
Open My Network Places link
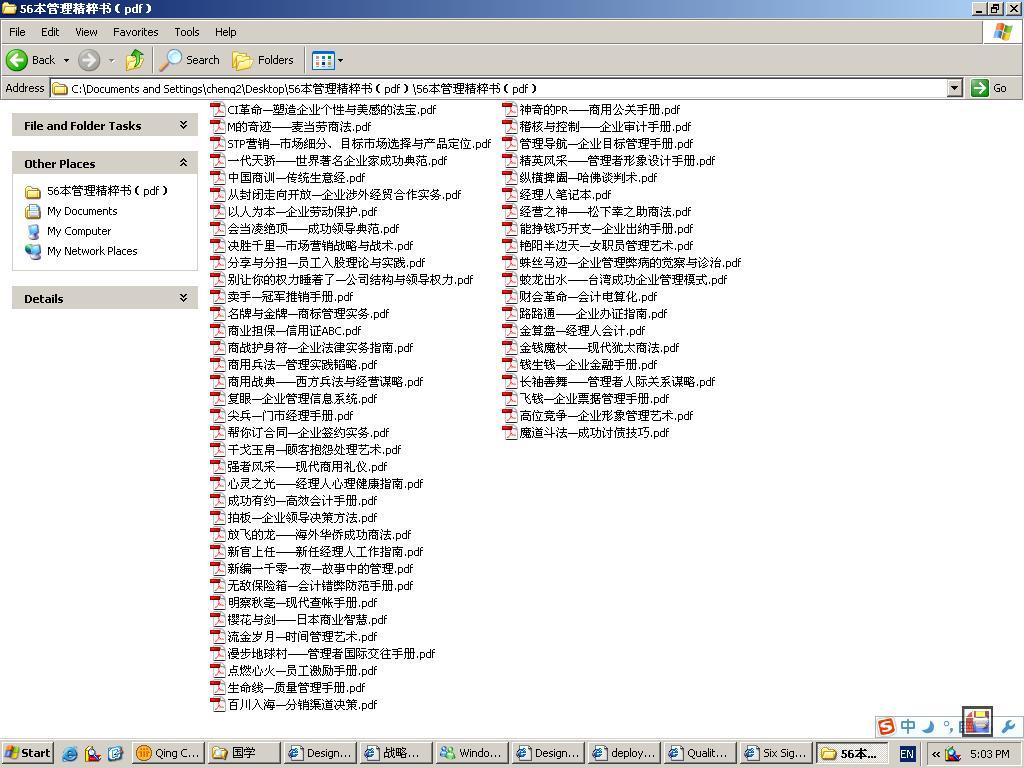coord(92,251)
